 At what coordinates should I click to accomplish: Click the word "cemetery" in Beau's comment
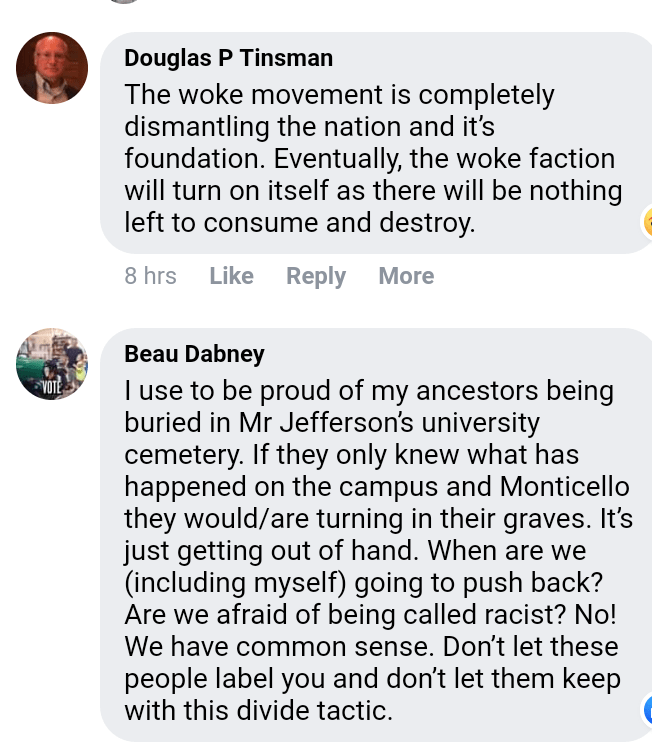180,454
